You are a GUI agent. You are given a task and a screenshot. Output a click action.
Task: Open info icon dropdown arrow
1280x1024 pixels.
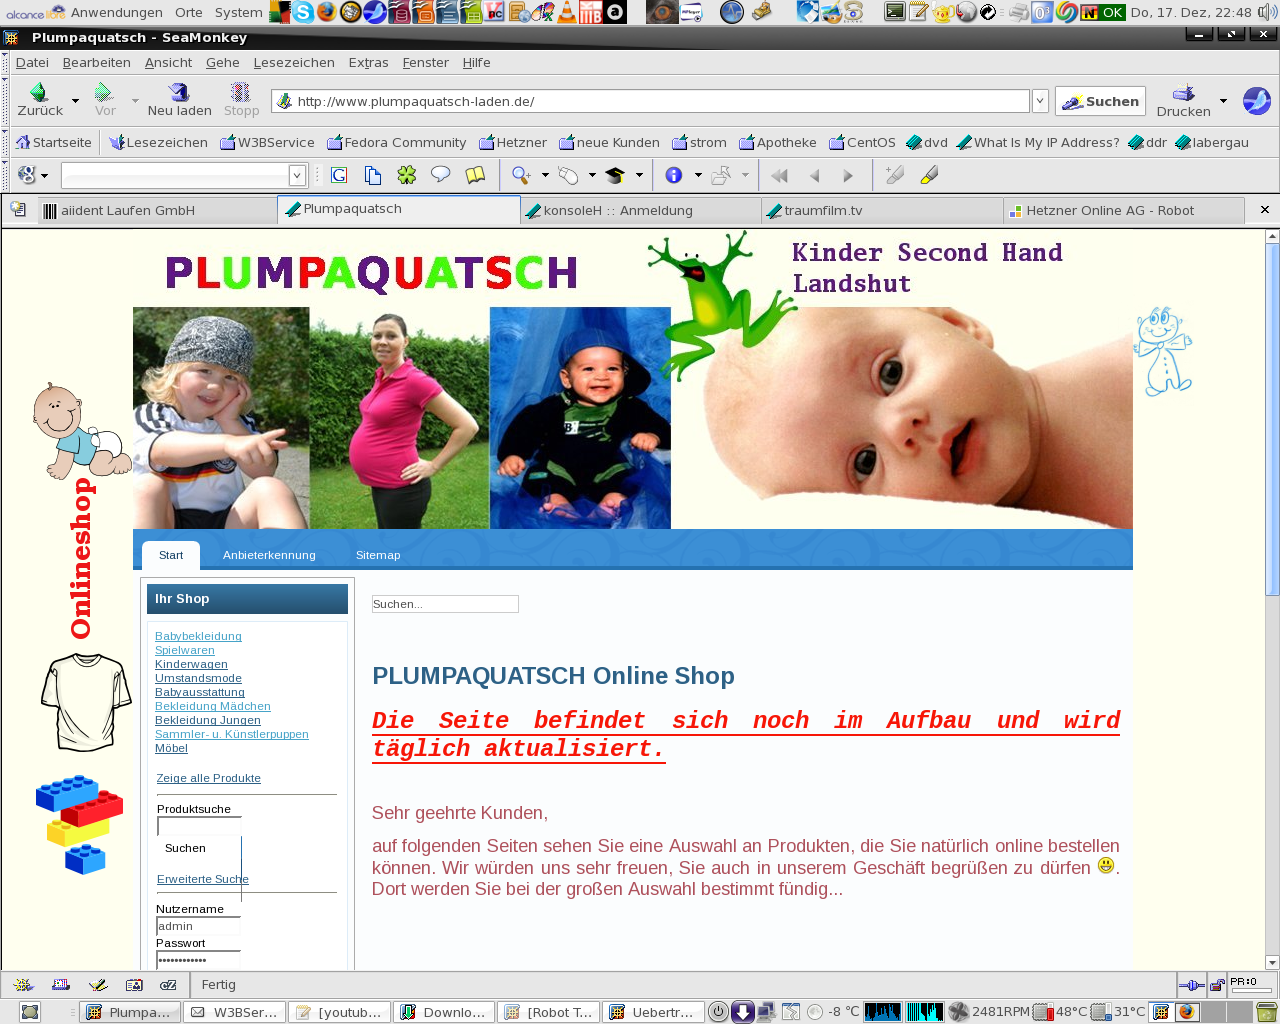(x=698, y=175)
